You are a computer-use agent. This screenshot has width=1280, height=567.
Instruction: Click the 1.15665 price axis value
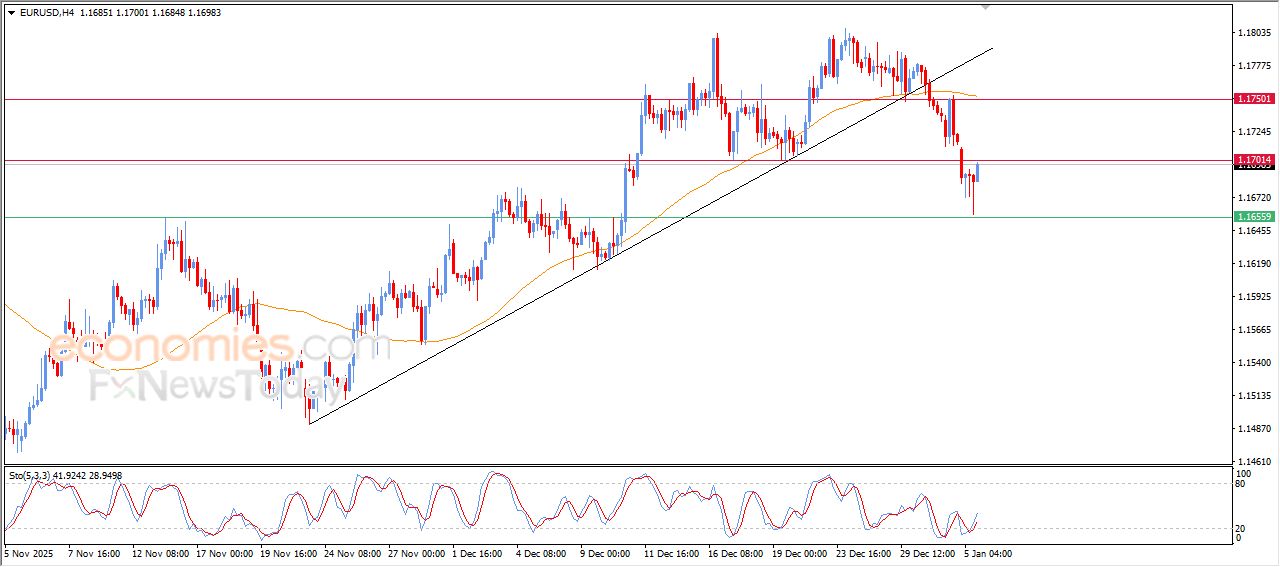coord(1255,330)
